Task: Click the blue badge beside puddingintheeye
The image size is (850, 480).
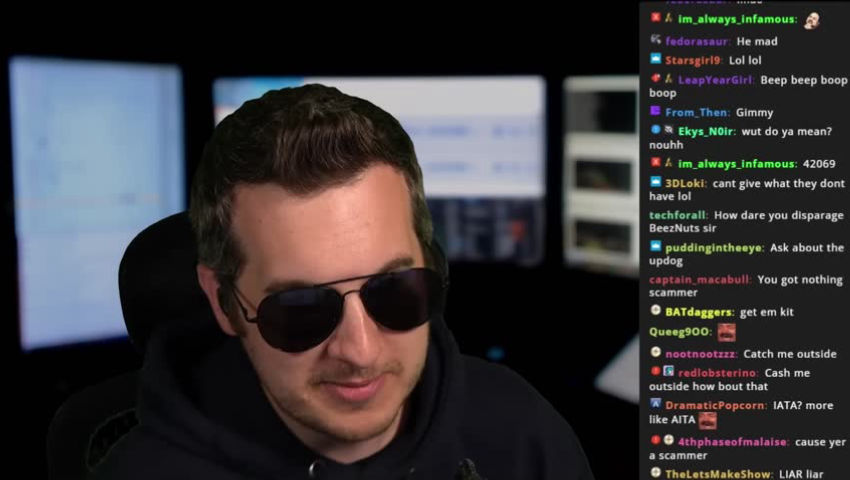Action: pos(655,246)
